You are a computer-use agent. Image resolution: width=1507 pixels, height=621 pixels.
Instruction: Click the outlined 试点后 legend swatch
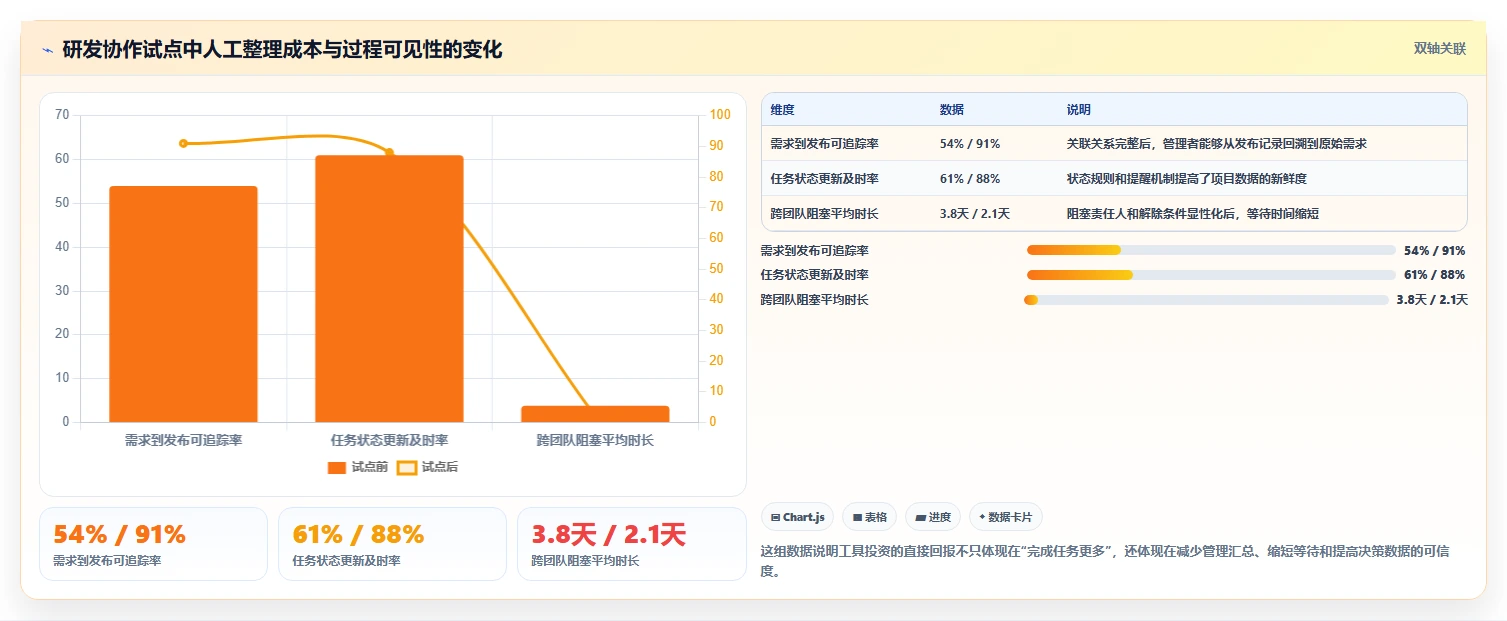click(x=406, y=468)
